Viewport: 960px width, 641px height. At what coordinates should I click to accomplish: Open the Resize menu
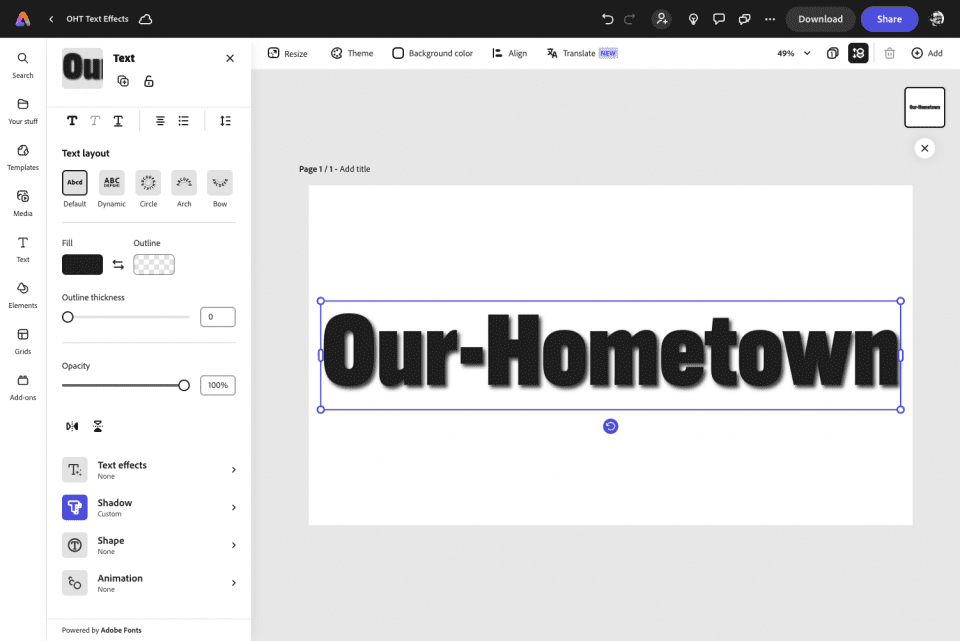point(288,53)
